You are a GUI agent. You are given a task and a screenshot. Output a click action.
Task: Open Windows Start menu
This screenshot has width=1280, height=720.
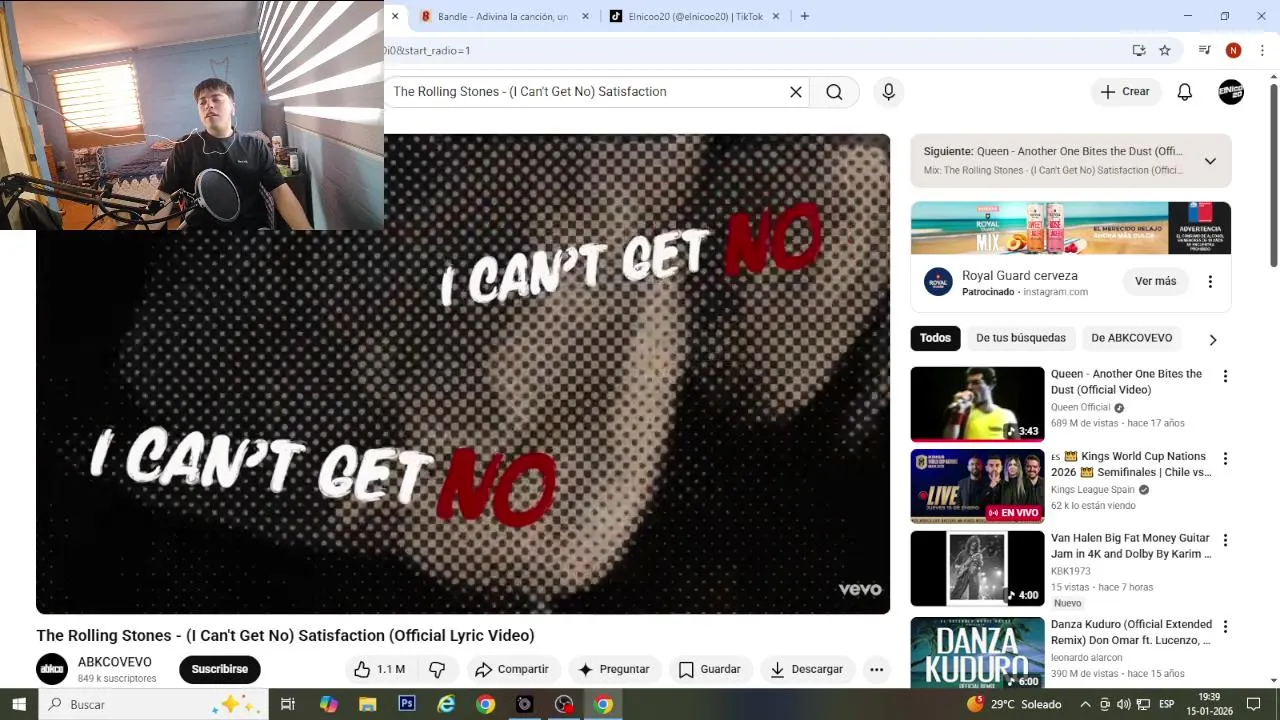[x=18, y=704]
